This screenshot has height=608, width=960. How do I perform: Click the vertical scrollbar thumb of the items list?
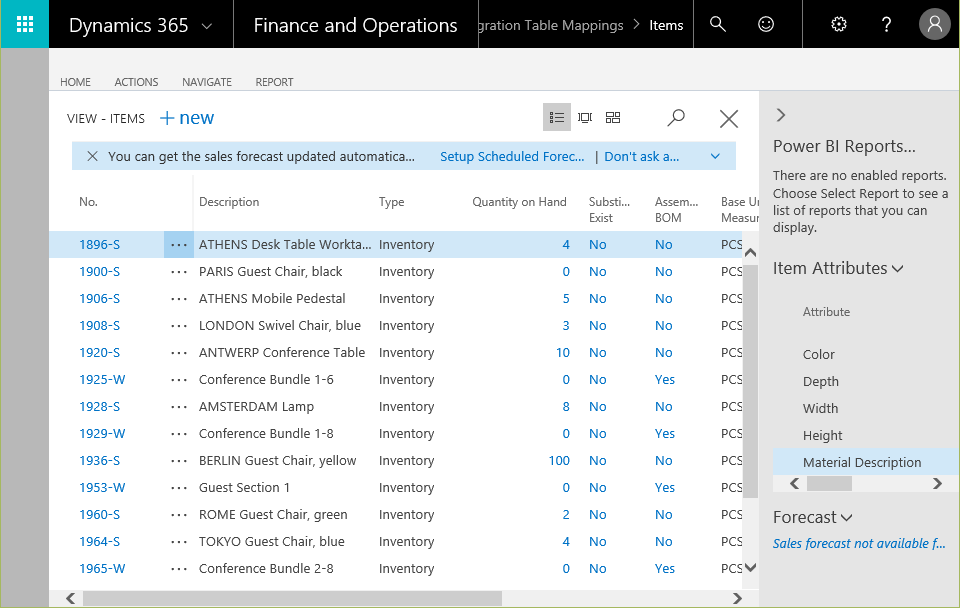750,381
